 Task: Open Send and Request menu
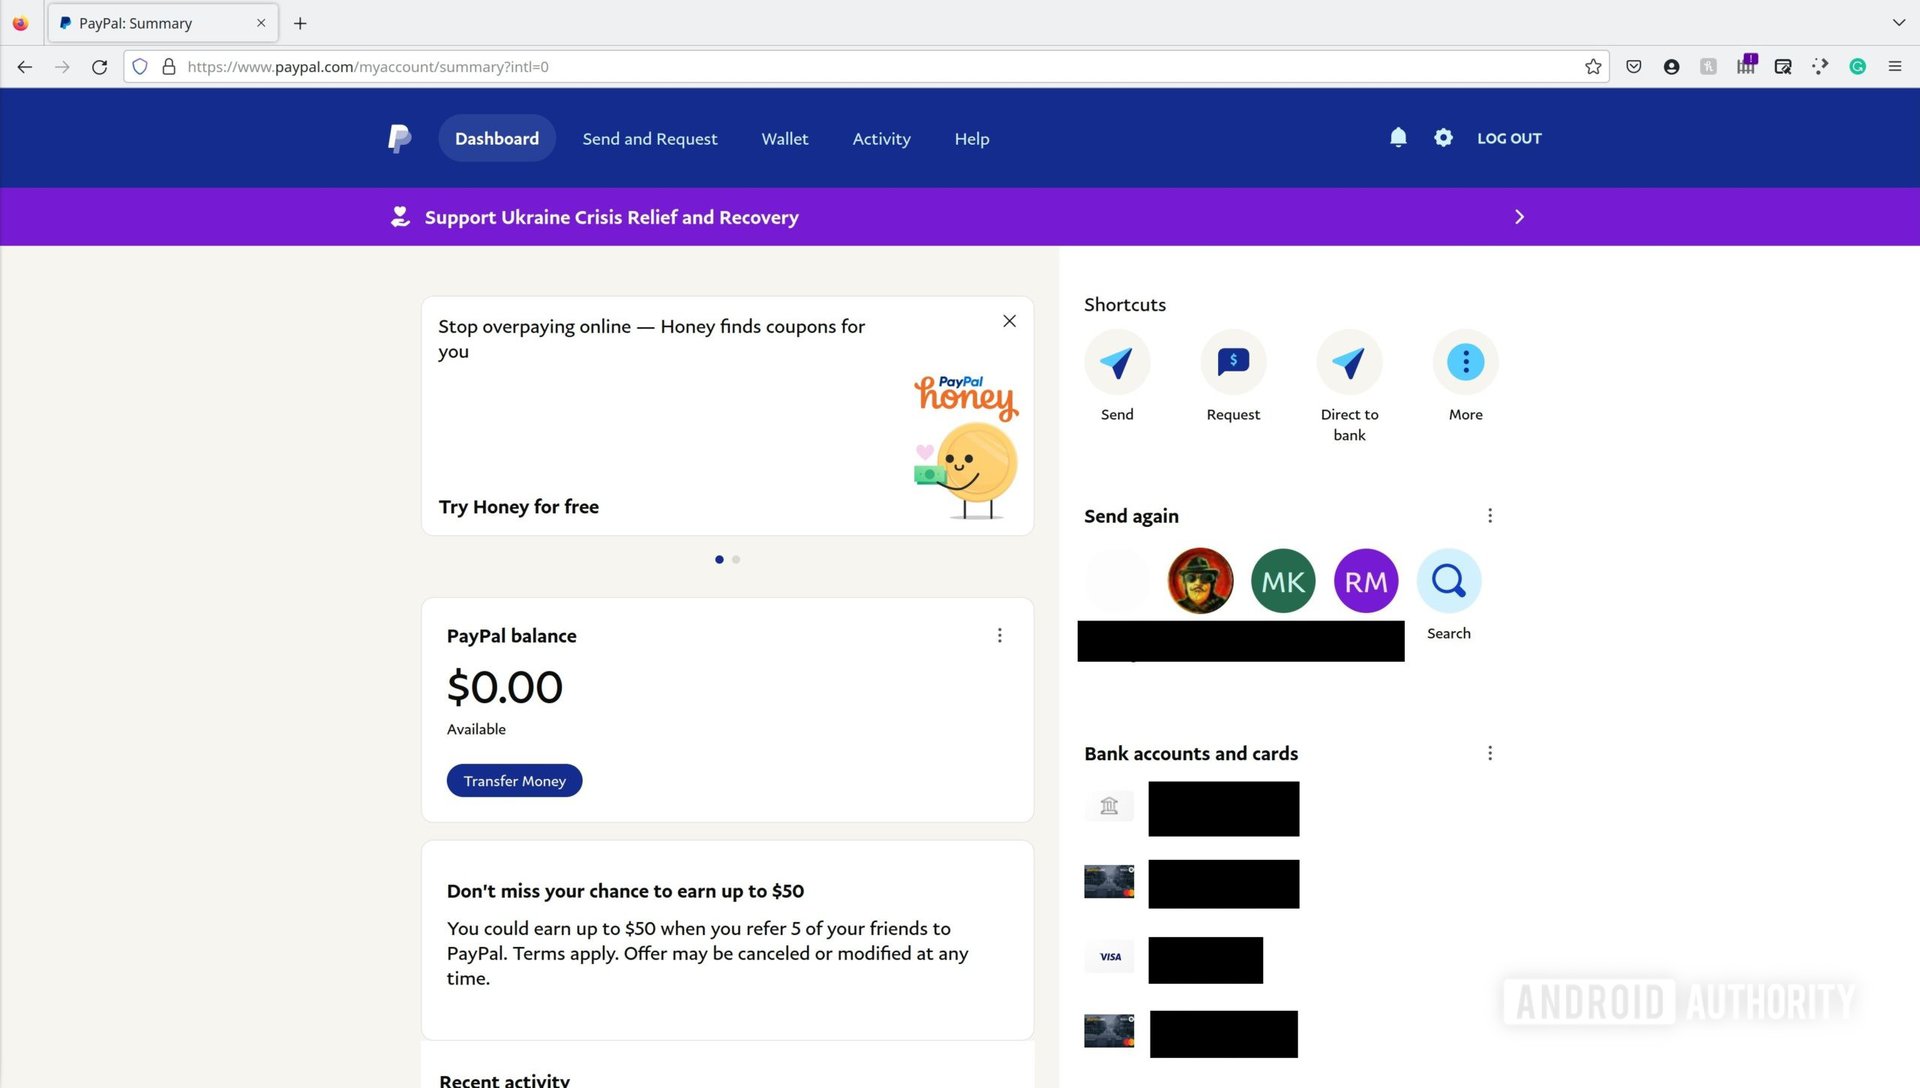[x=650, y=138]
